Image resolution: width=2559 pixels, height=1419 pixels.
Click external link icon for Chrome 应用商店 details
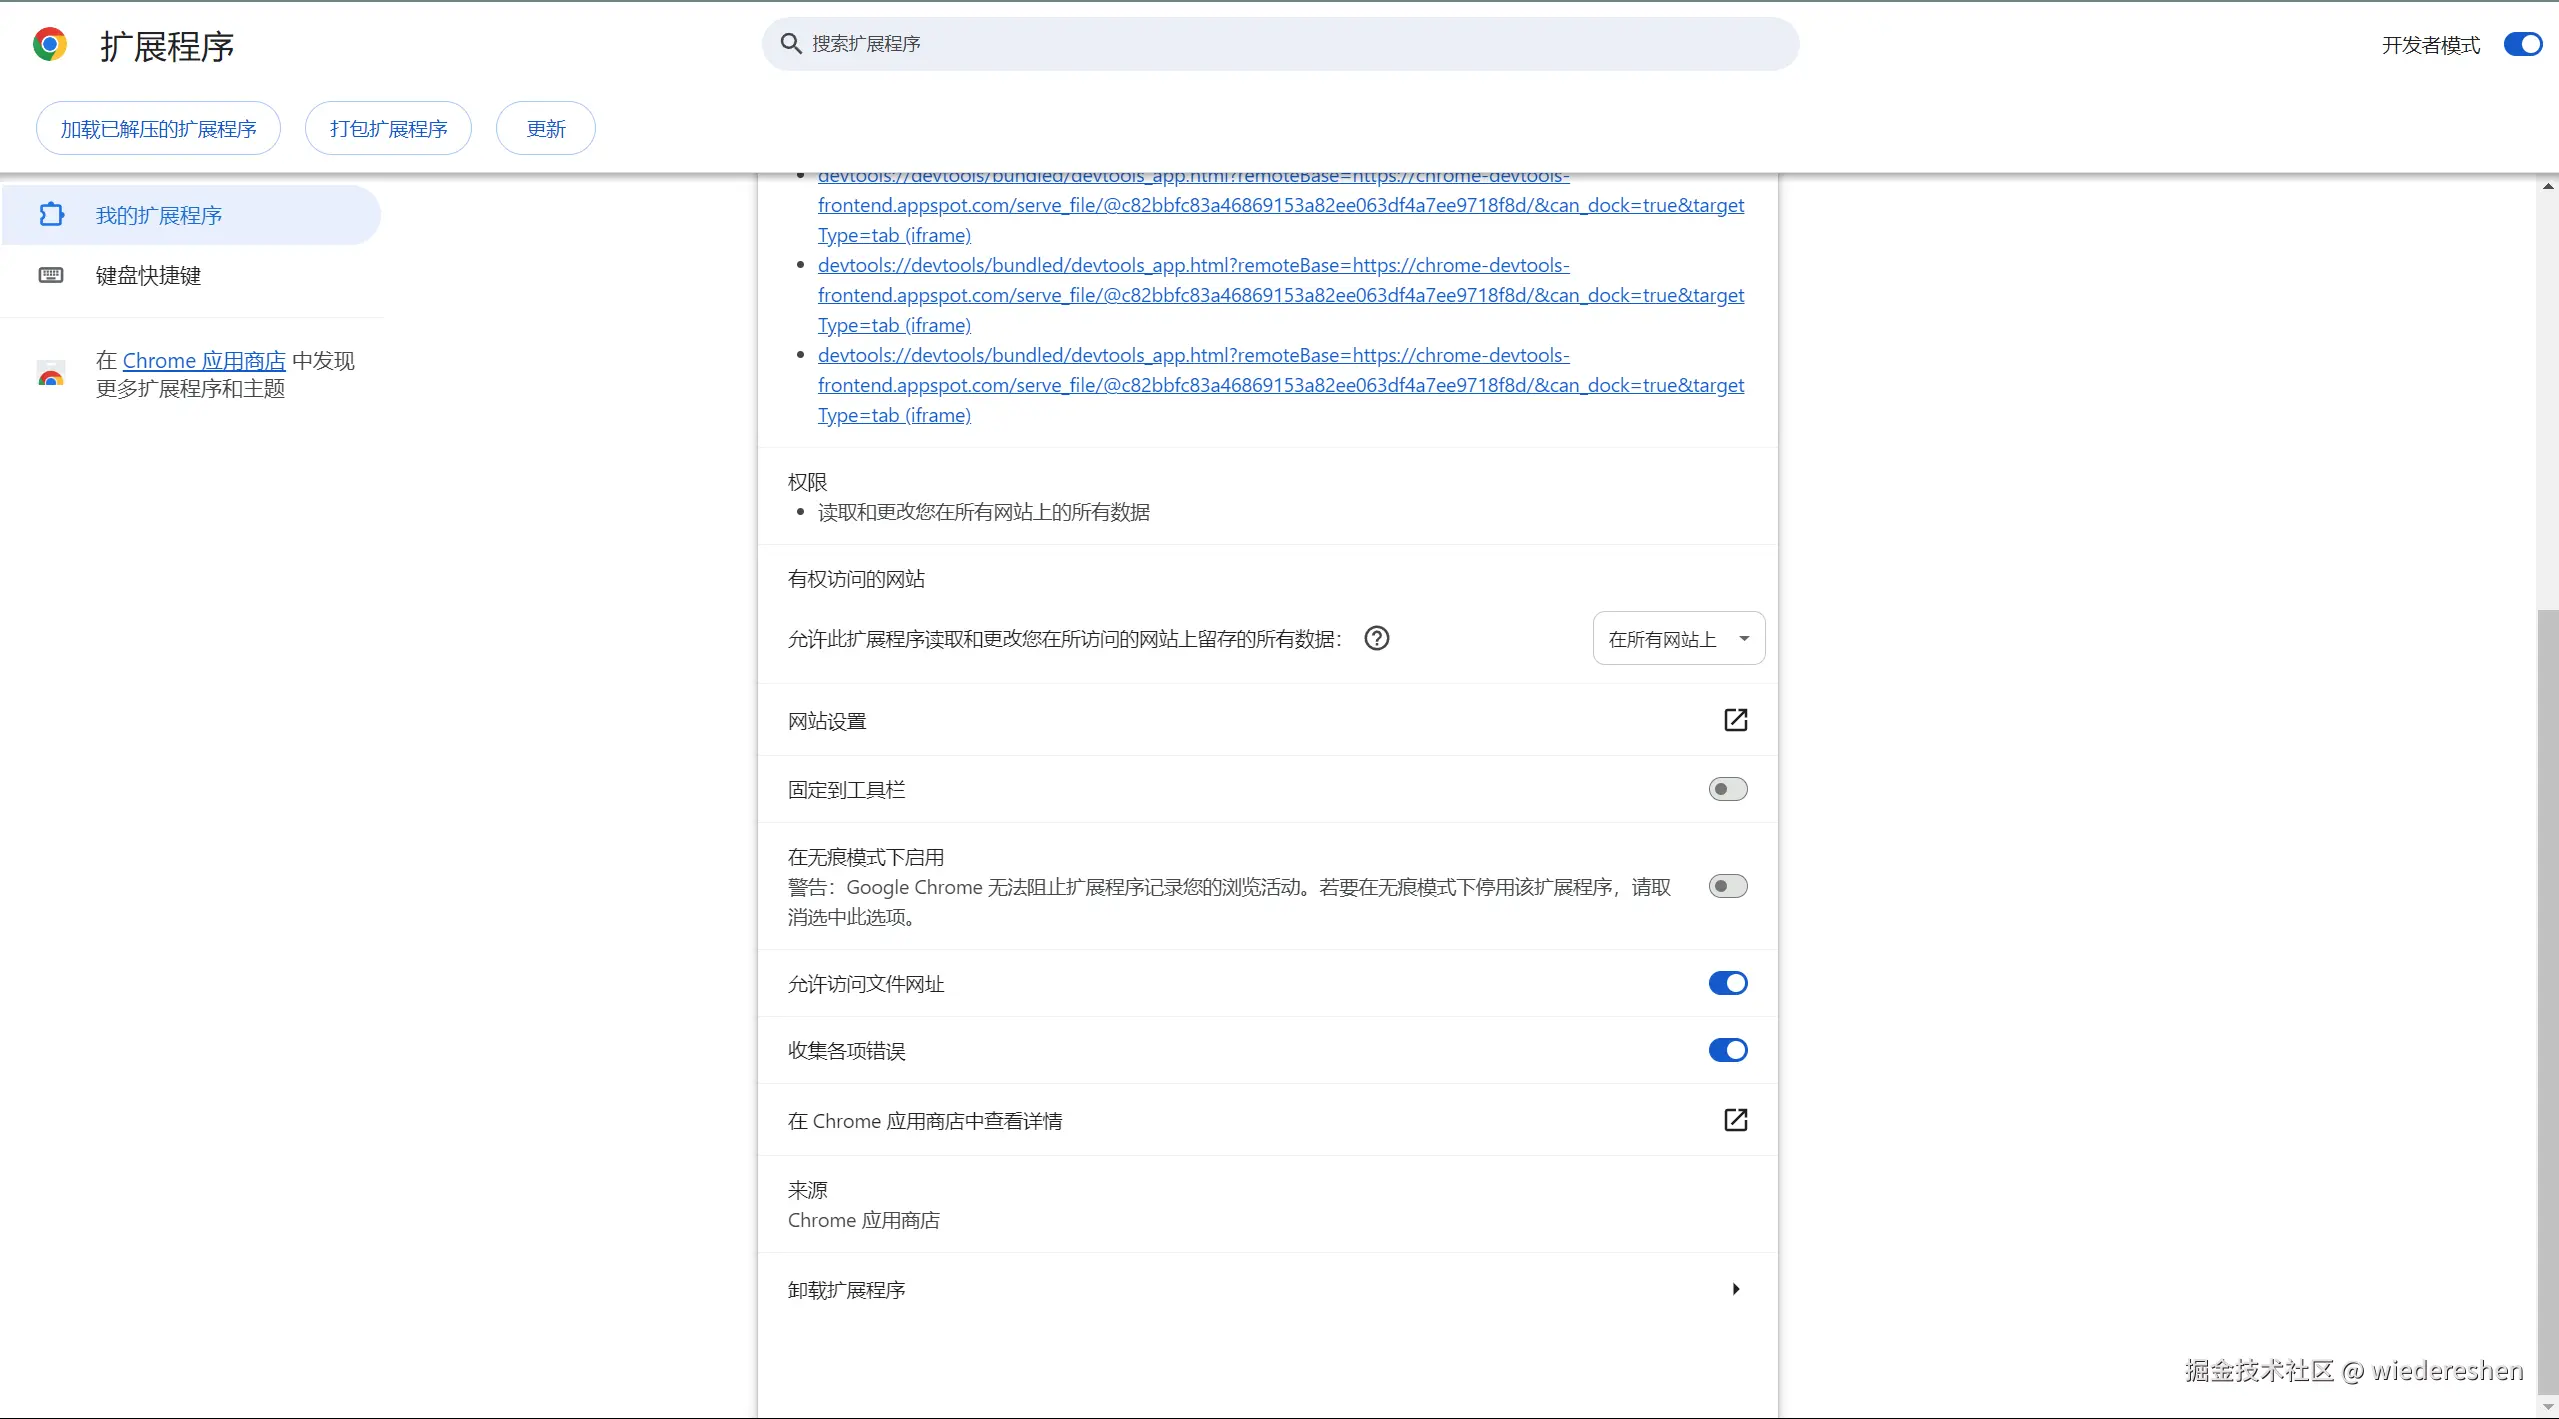point(1736,1120)
